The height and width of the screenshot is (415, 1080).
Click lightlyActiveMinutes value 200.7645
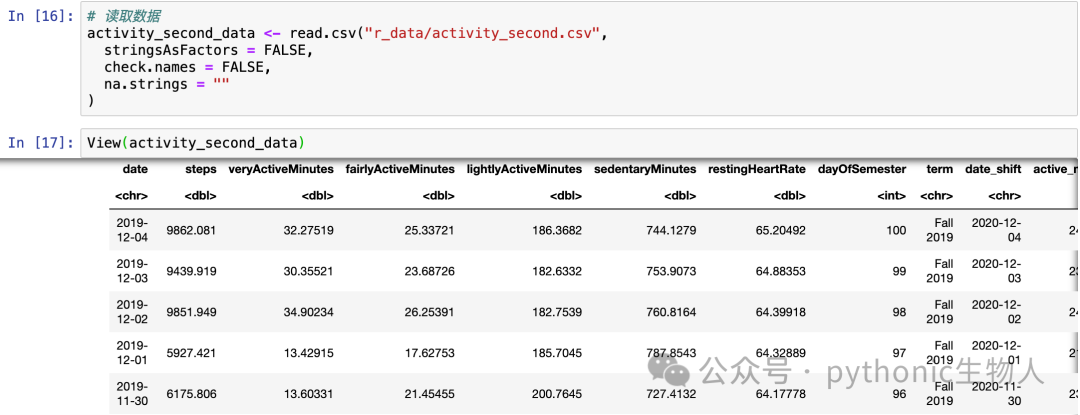557,394
